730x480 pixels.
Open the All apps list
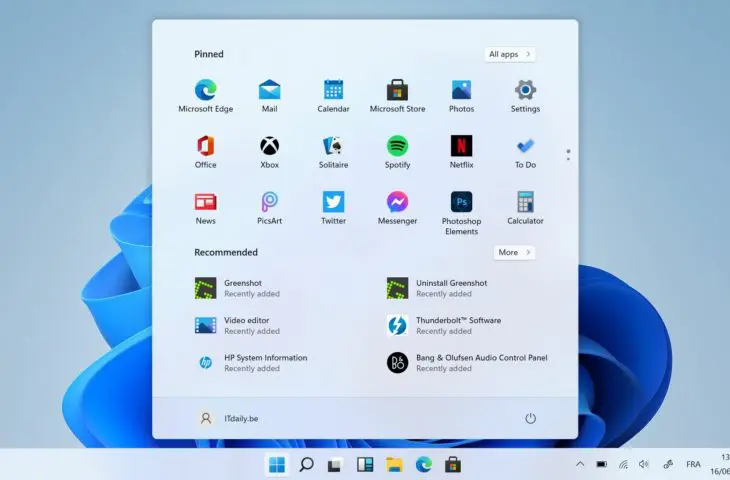point(509,54)
